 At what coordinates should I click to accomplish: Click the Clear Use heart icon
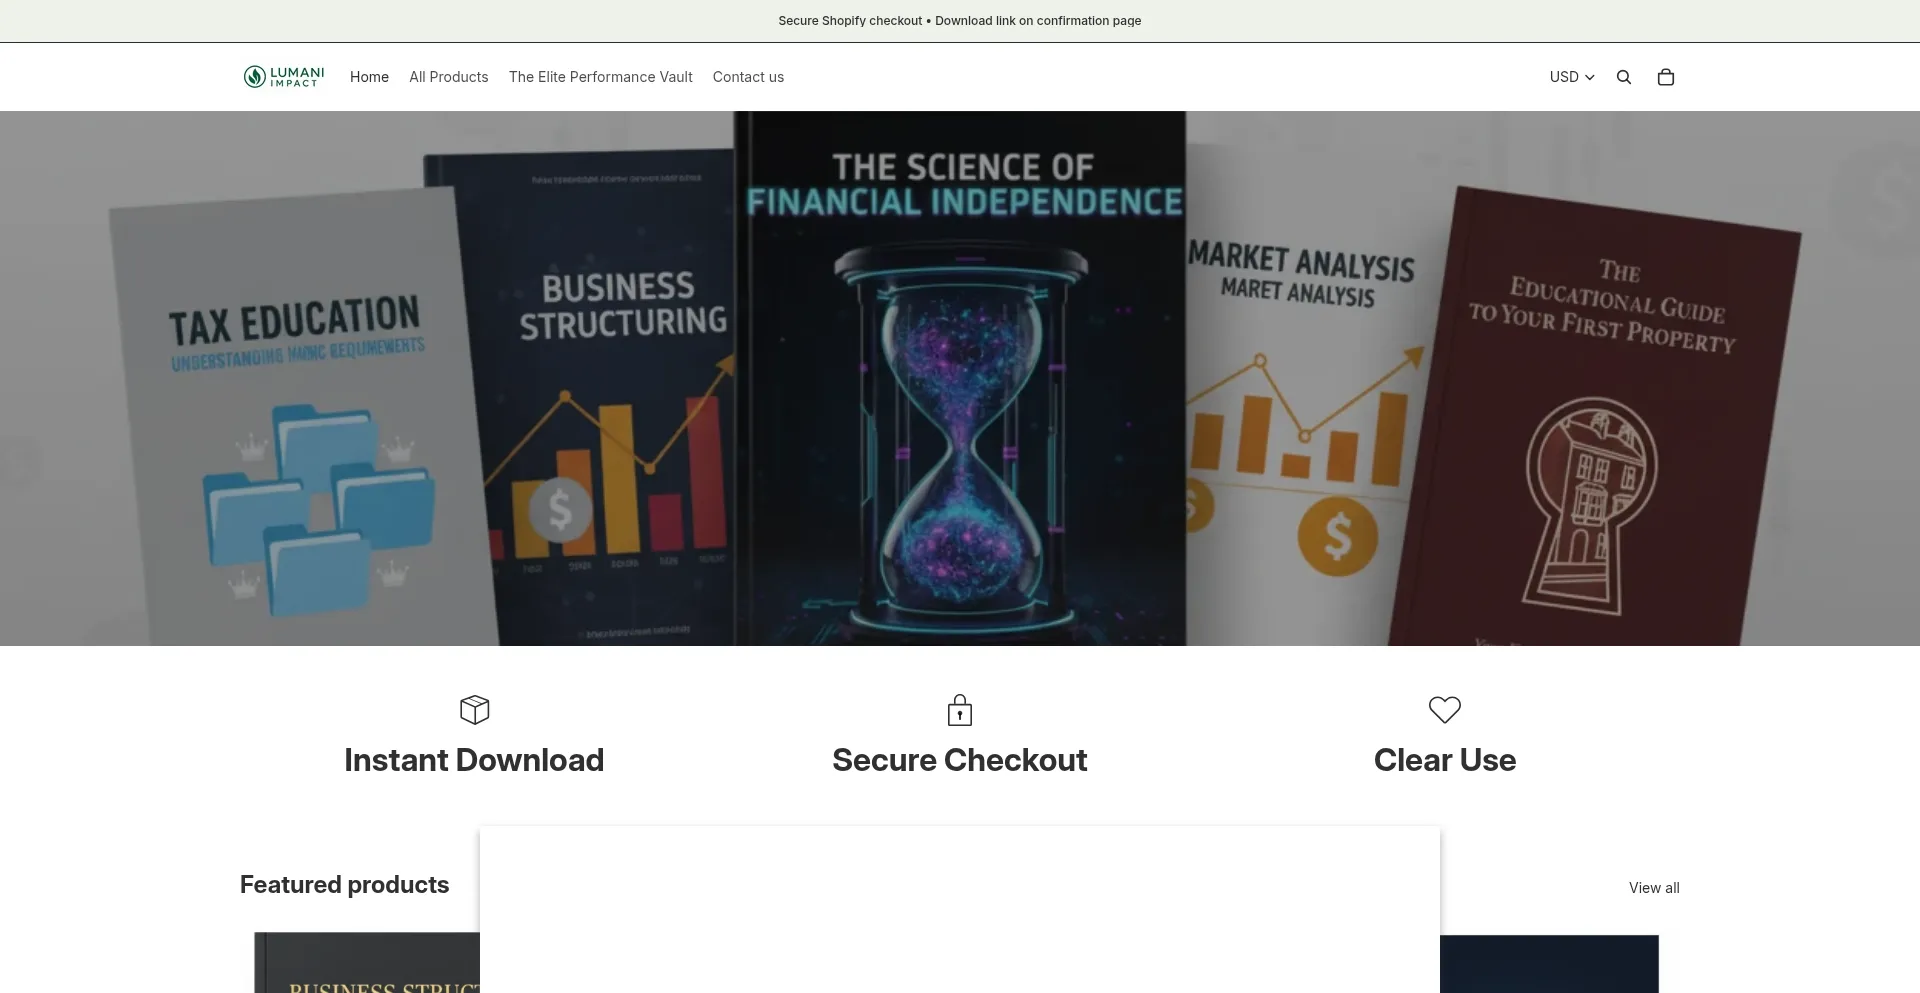[1445, 710]
